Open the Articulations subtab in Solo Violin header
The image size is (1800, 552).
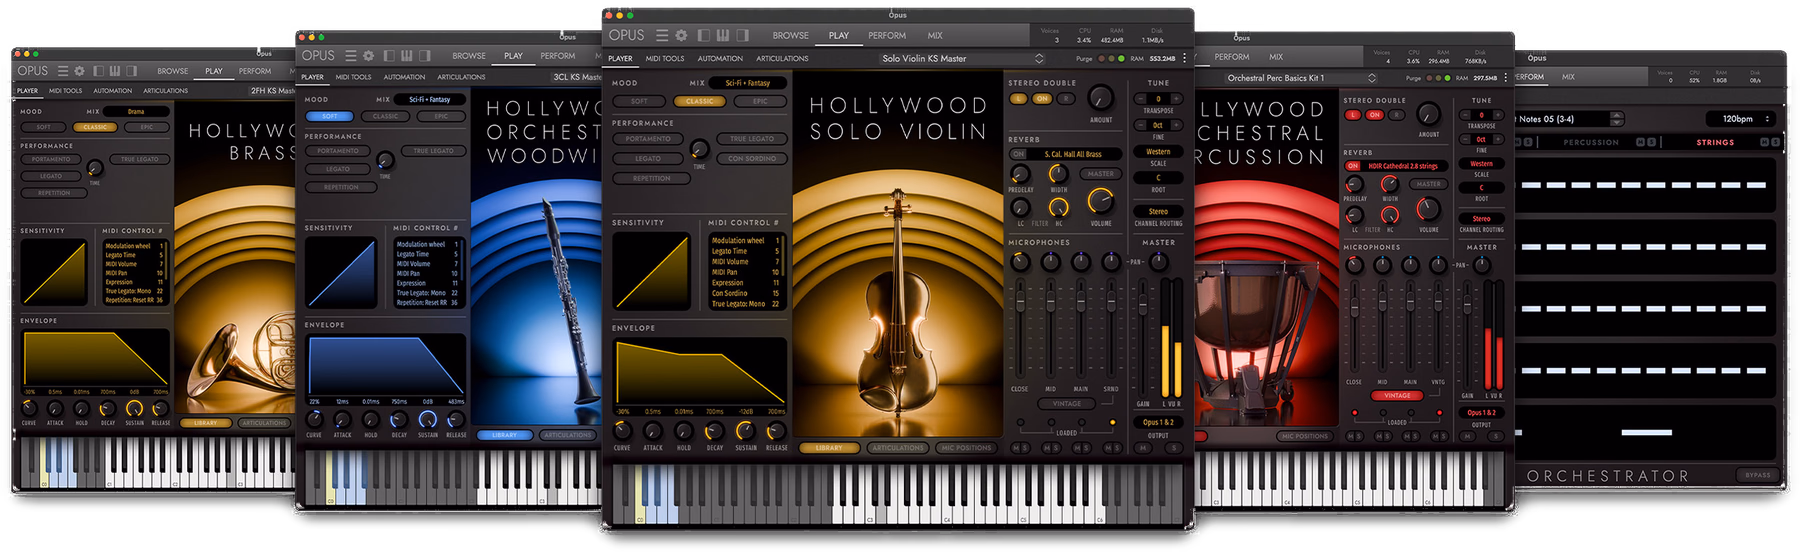coord(782,58)
